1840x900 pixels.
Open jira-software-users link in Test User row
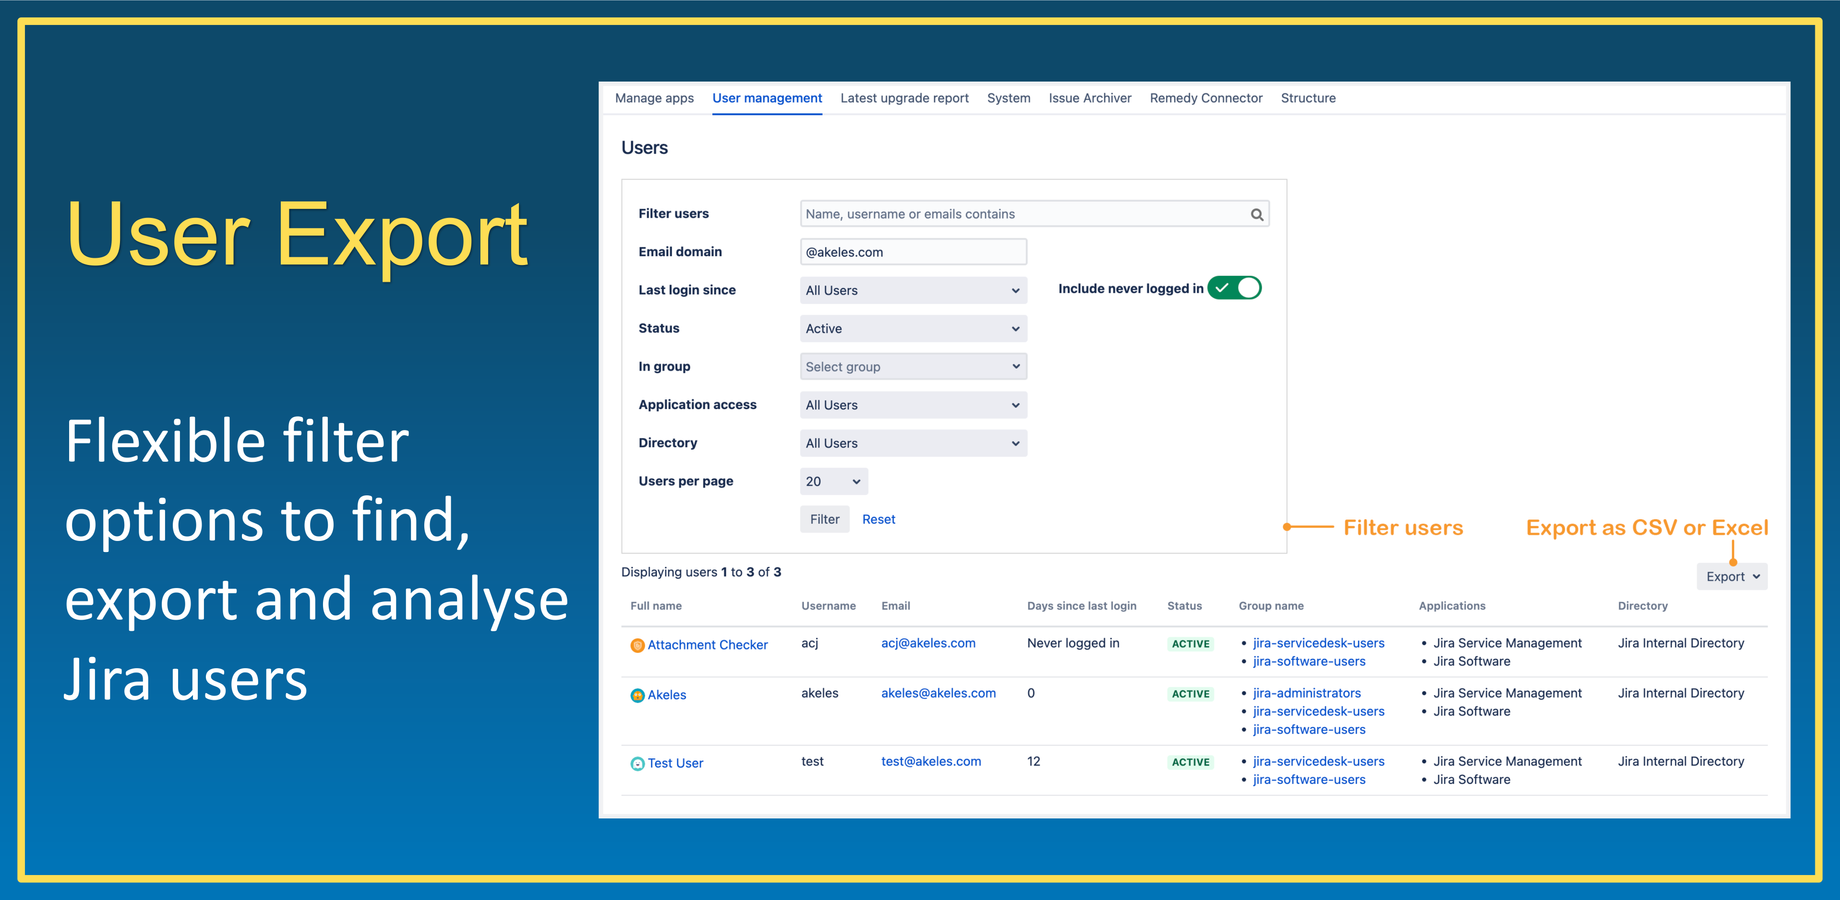click(1309, 779)
